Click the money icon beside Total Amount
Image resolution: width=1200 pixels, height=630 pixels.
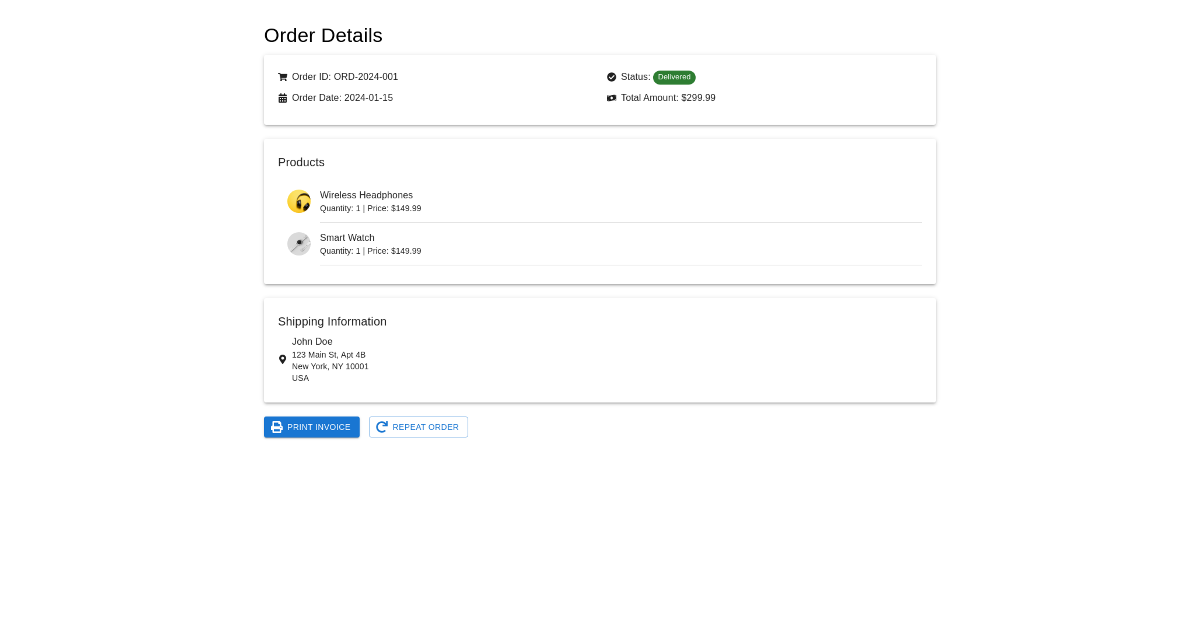[612, 98]
